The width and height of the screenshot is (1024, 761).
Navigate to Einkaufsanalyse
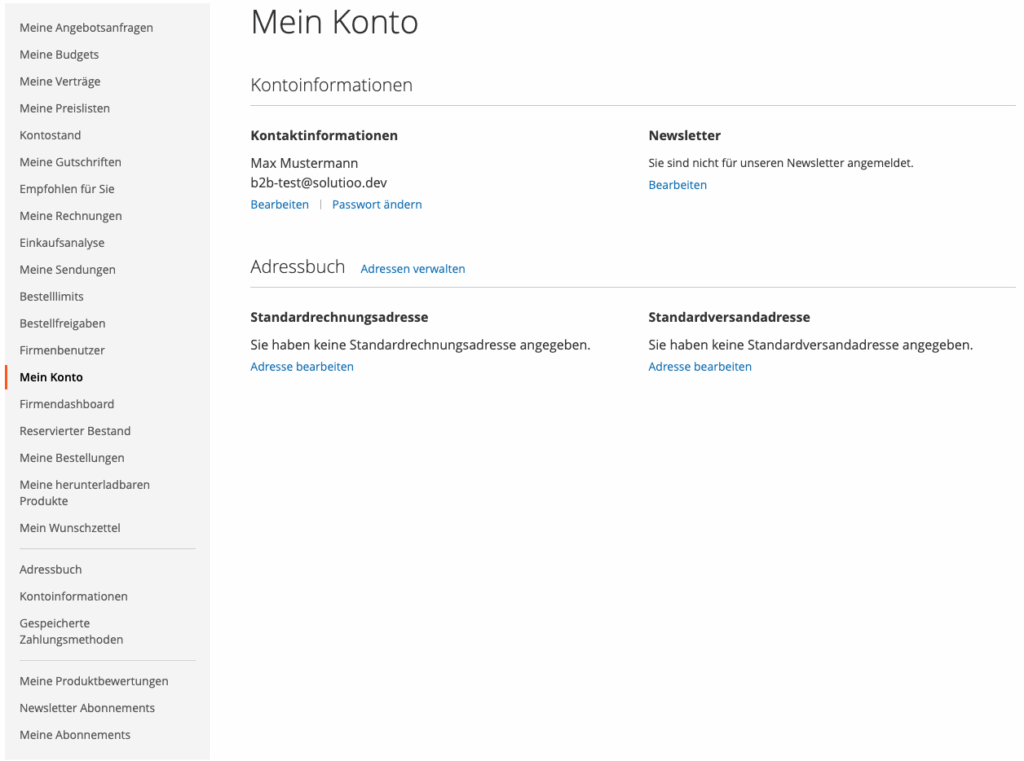[x=62, y=243]
